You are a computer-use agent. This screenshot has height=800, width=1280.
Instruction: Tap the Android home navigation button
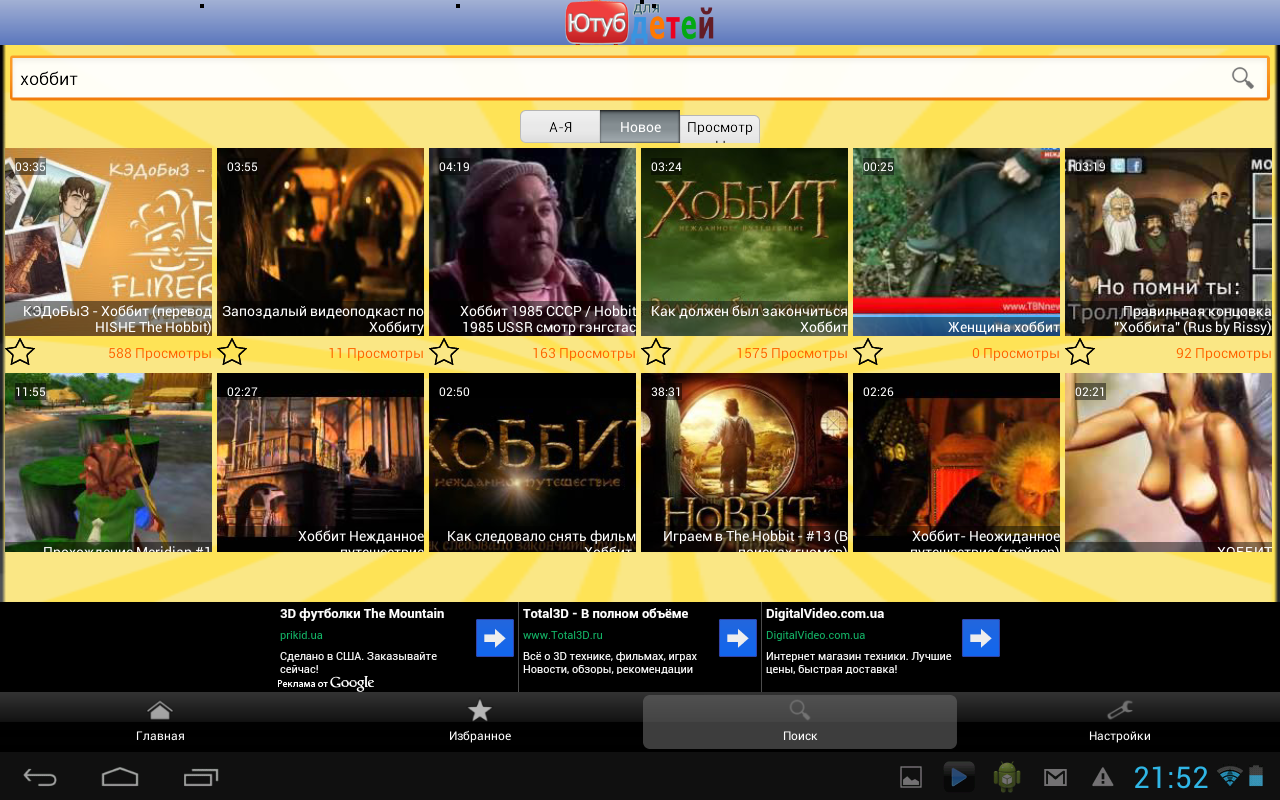tap(120, 777)
